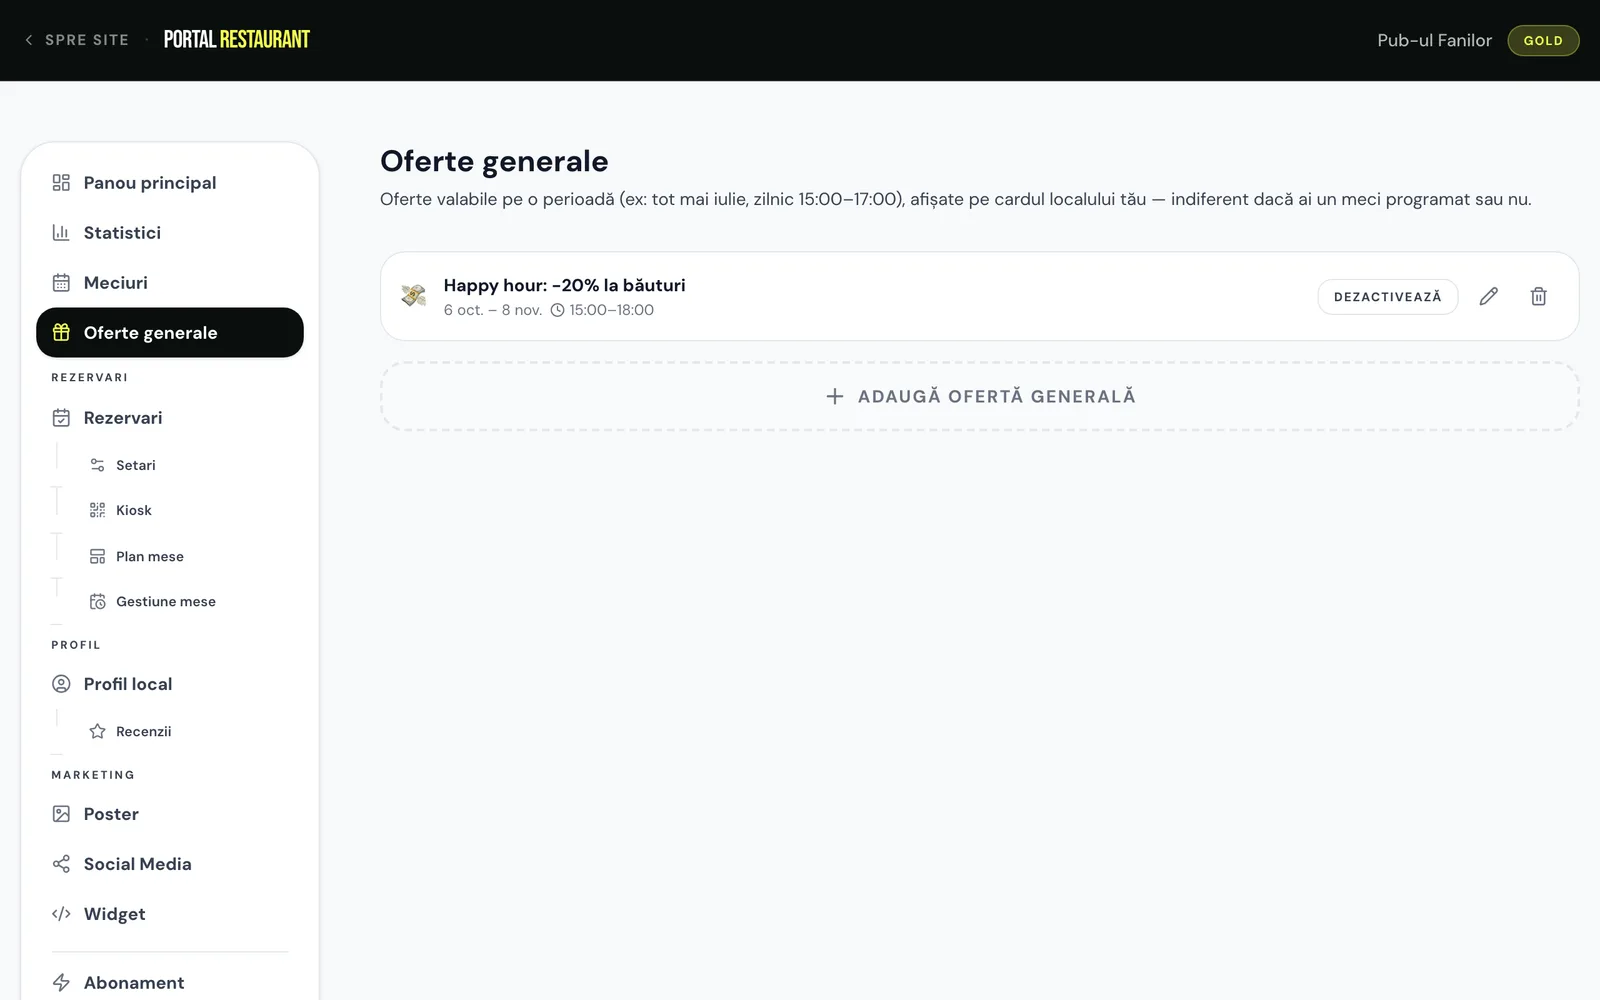Open Social Media page
Image resolution: width=1600 pixels, height=1000 pixels.
(x=170, y=864)
